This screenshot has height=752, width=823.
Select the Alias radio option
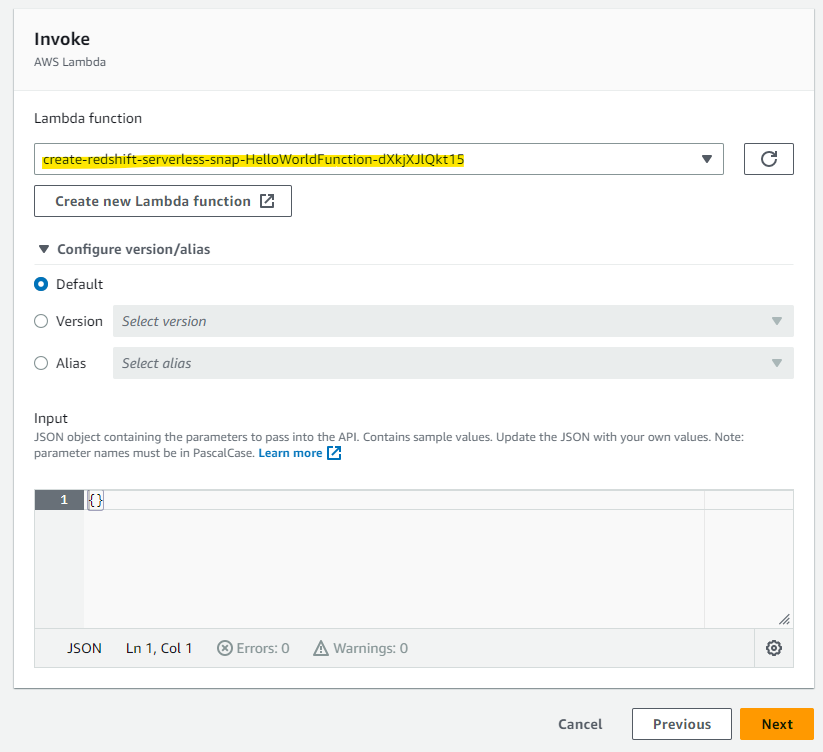tap(41, 363)
